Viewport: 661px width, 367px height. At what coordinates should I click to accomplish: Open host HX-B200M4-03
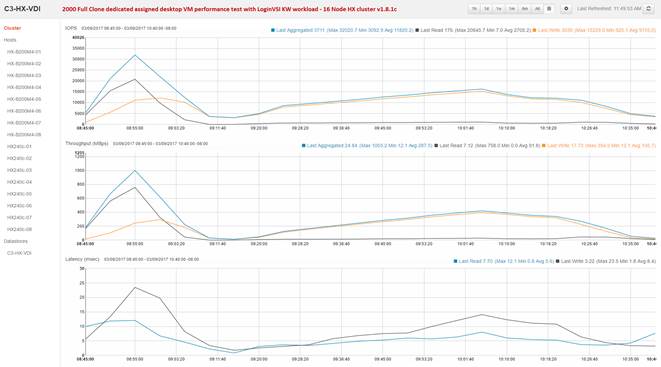(24, 75)
